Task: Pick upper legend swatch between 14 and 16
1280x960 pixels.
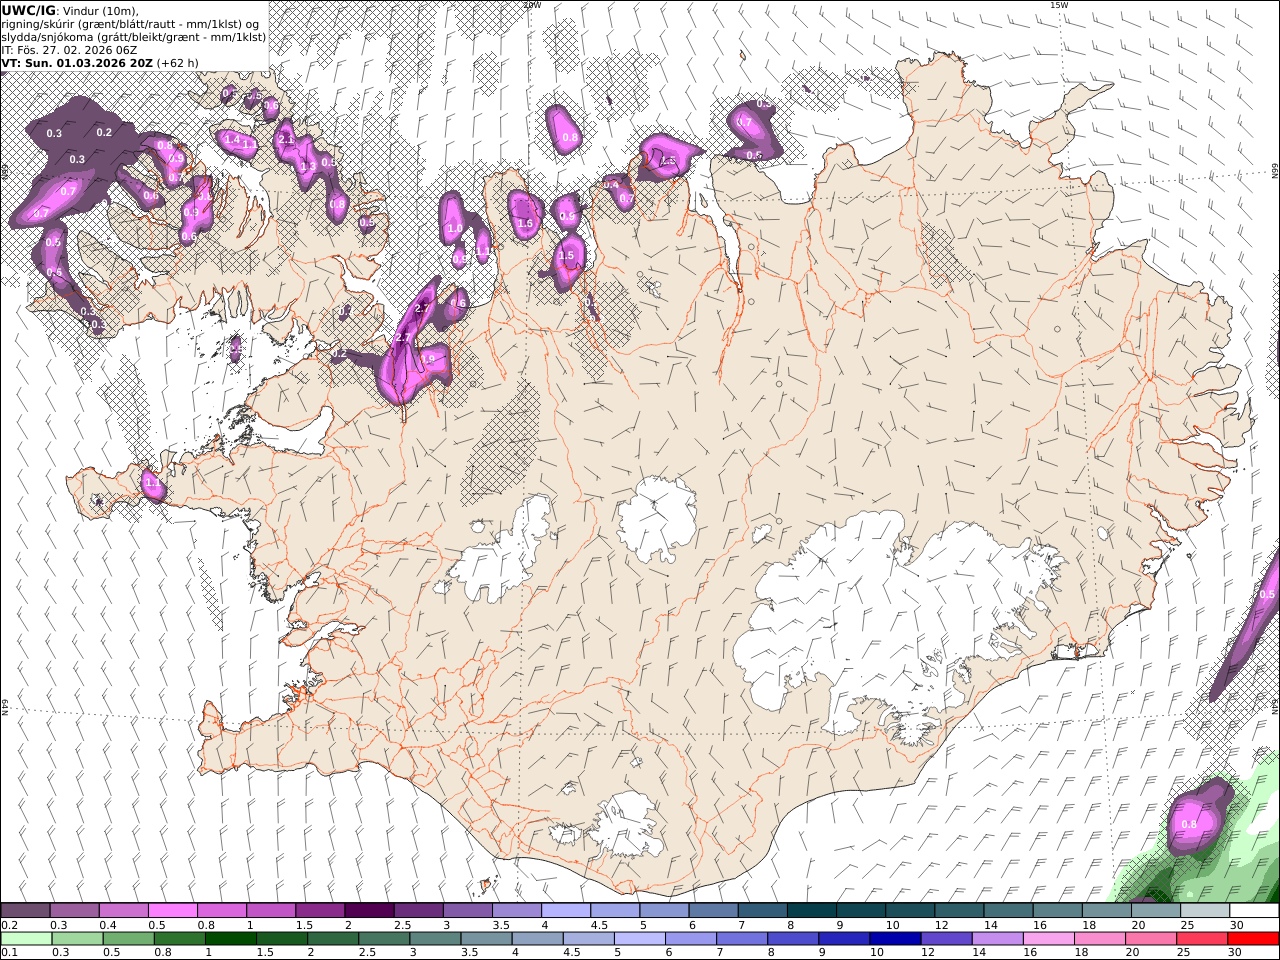Action: coord(1007,911)
